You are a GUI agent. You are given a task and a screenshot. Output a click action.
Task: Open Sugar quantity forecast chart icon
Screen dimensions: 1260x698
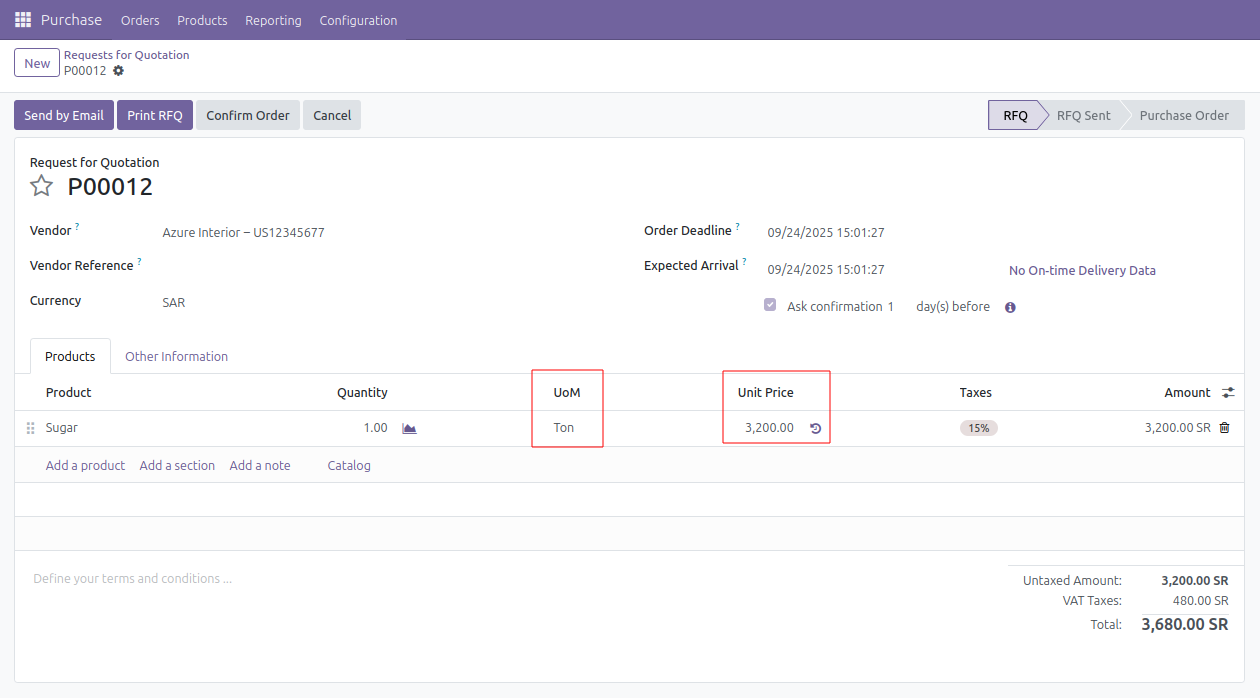[409, 428]
